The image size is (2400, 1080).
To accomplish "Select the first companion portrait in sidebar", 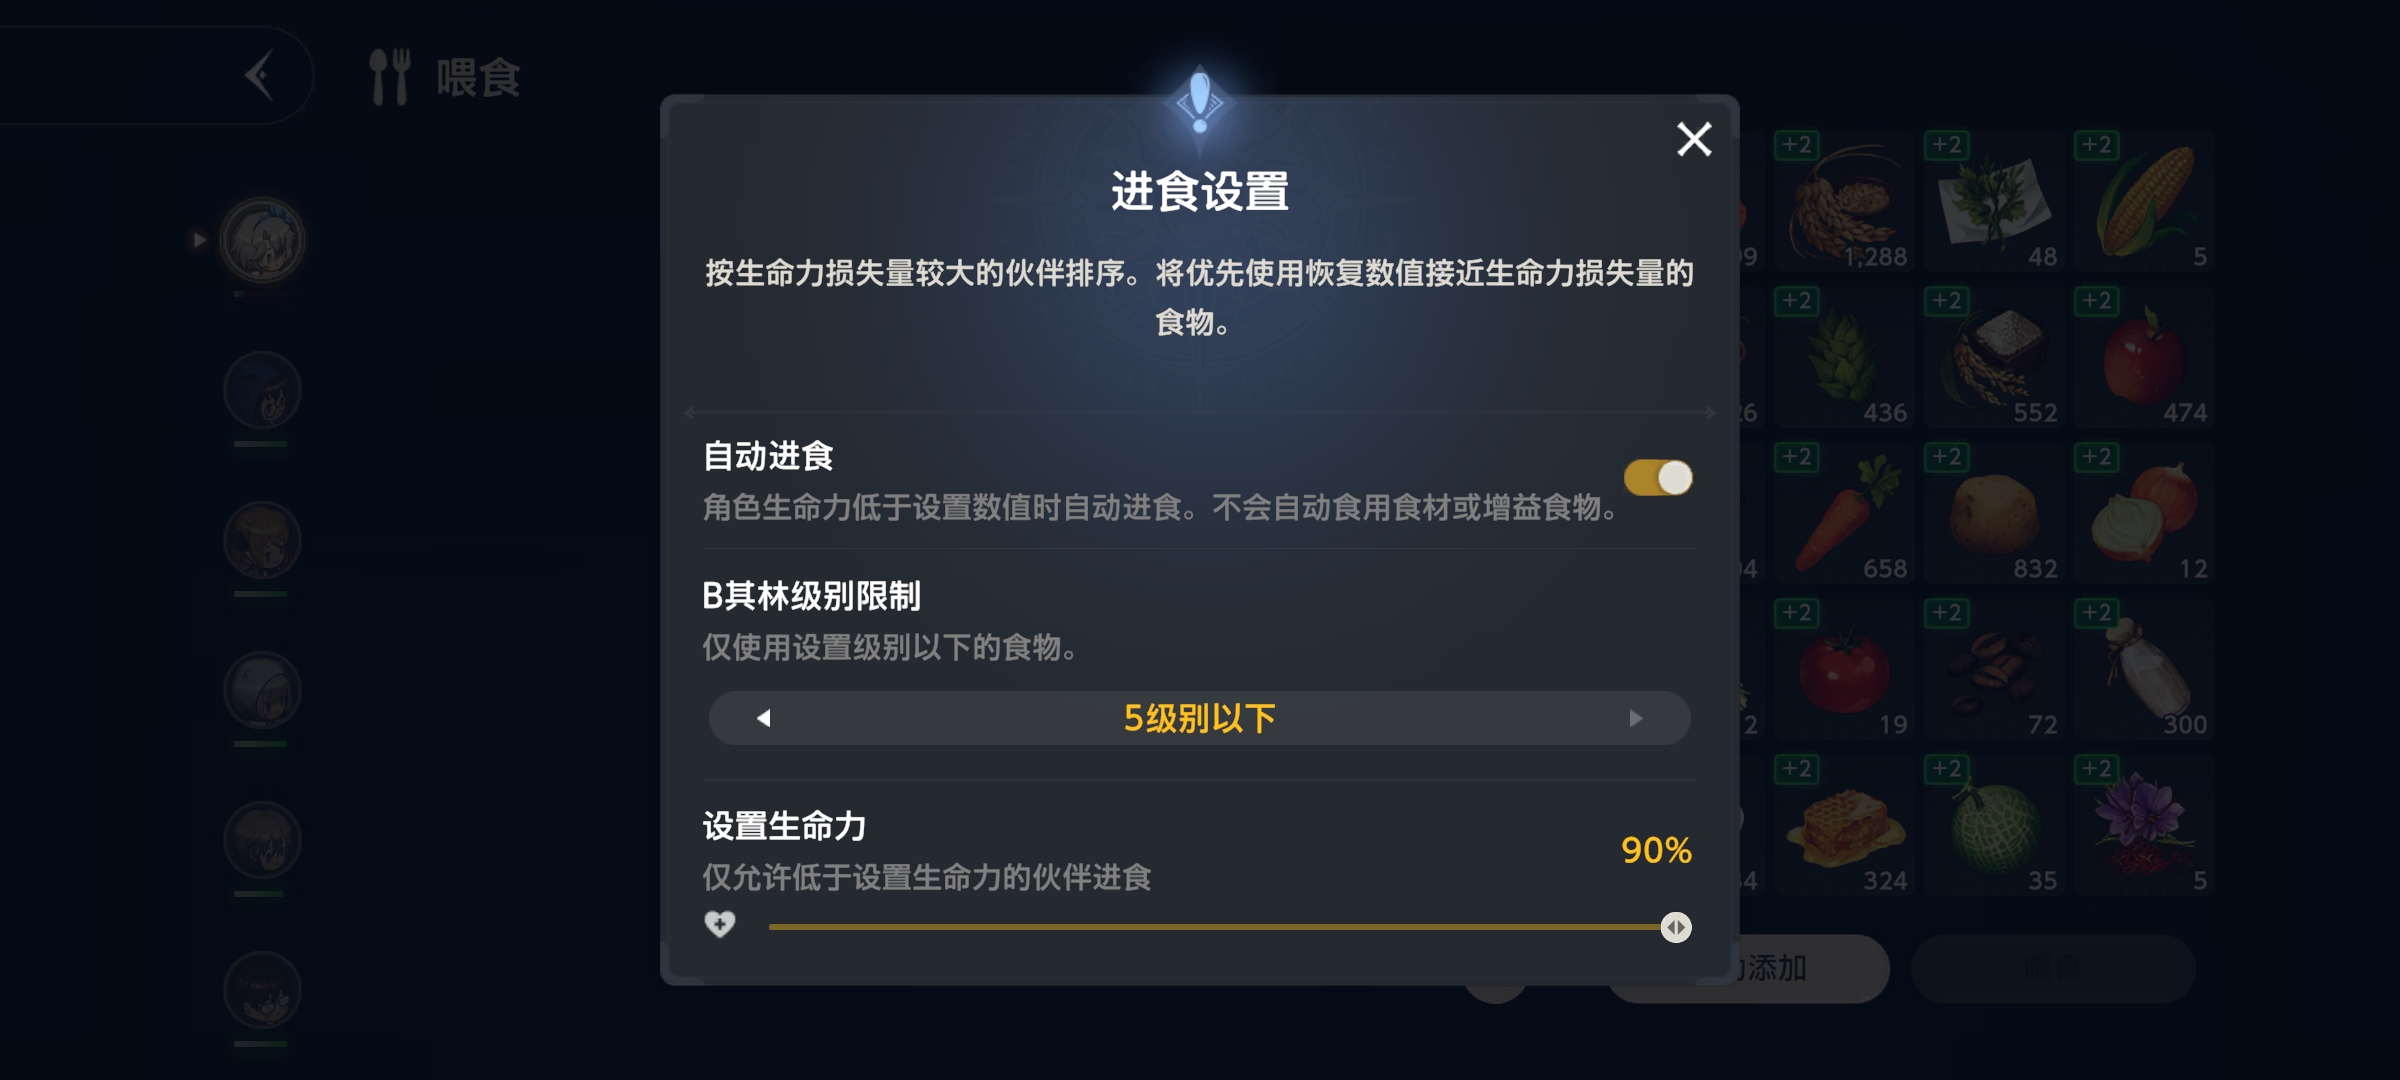I will click(x=262, y=241).
